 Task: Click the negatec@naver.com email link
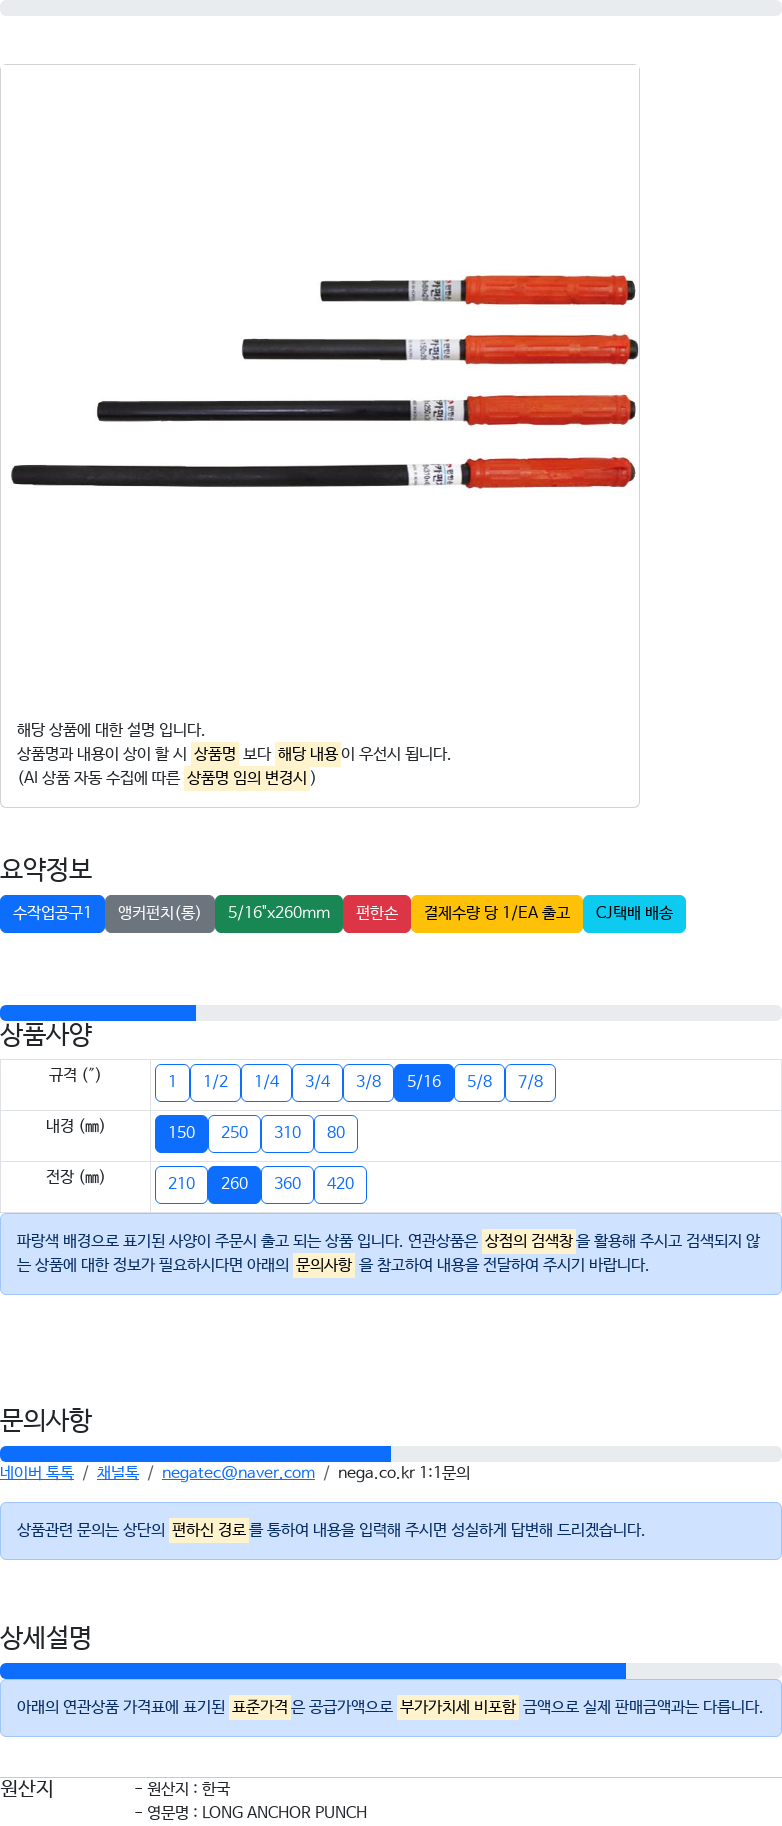(238, 1472)
